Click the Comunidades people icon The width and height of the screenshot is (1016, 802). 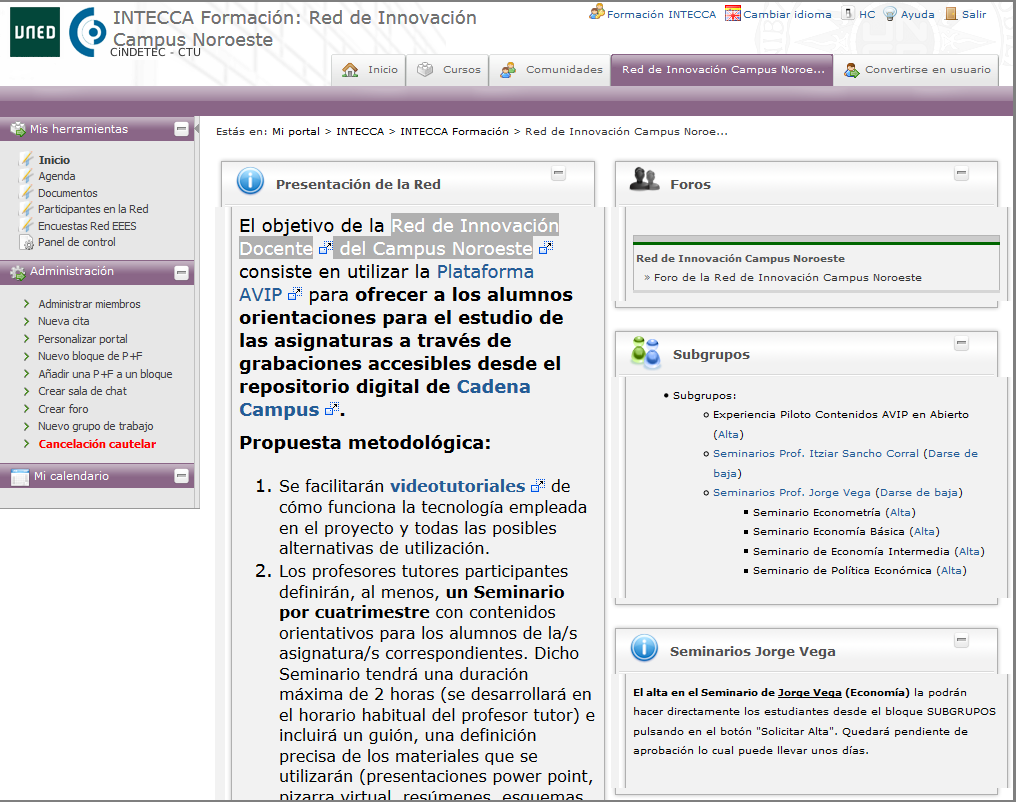click(508, 70)
